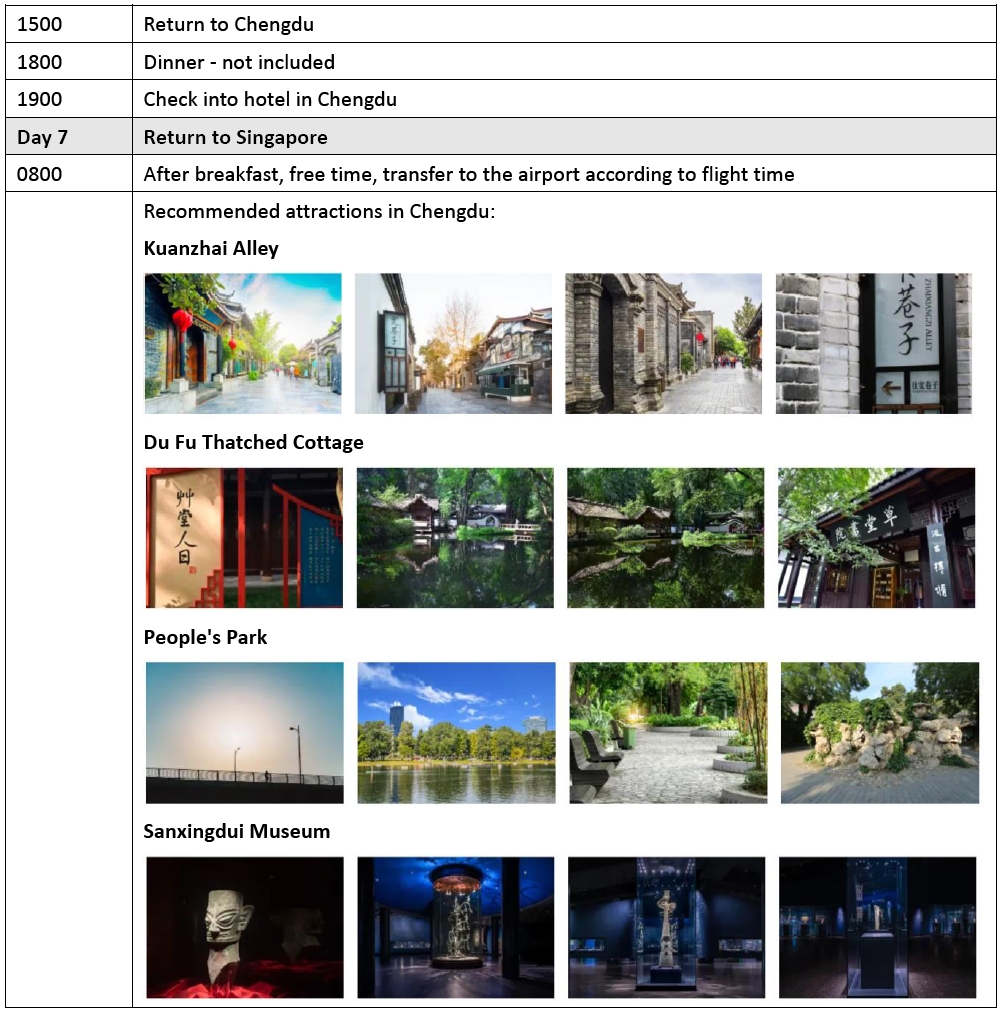
Task: Click the standing bronze figure display photo
Action: pyautogui.click(x=666, y=926)
